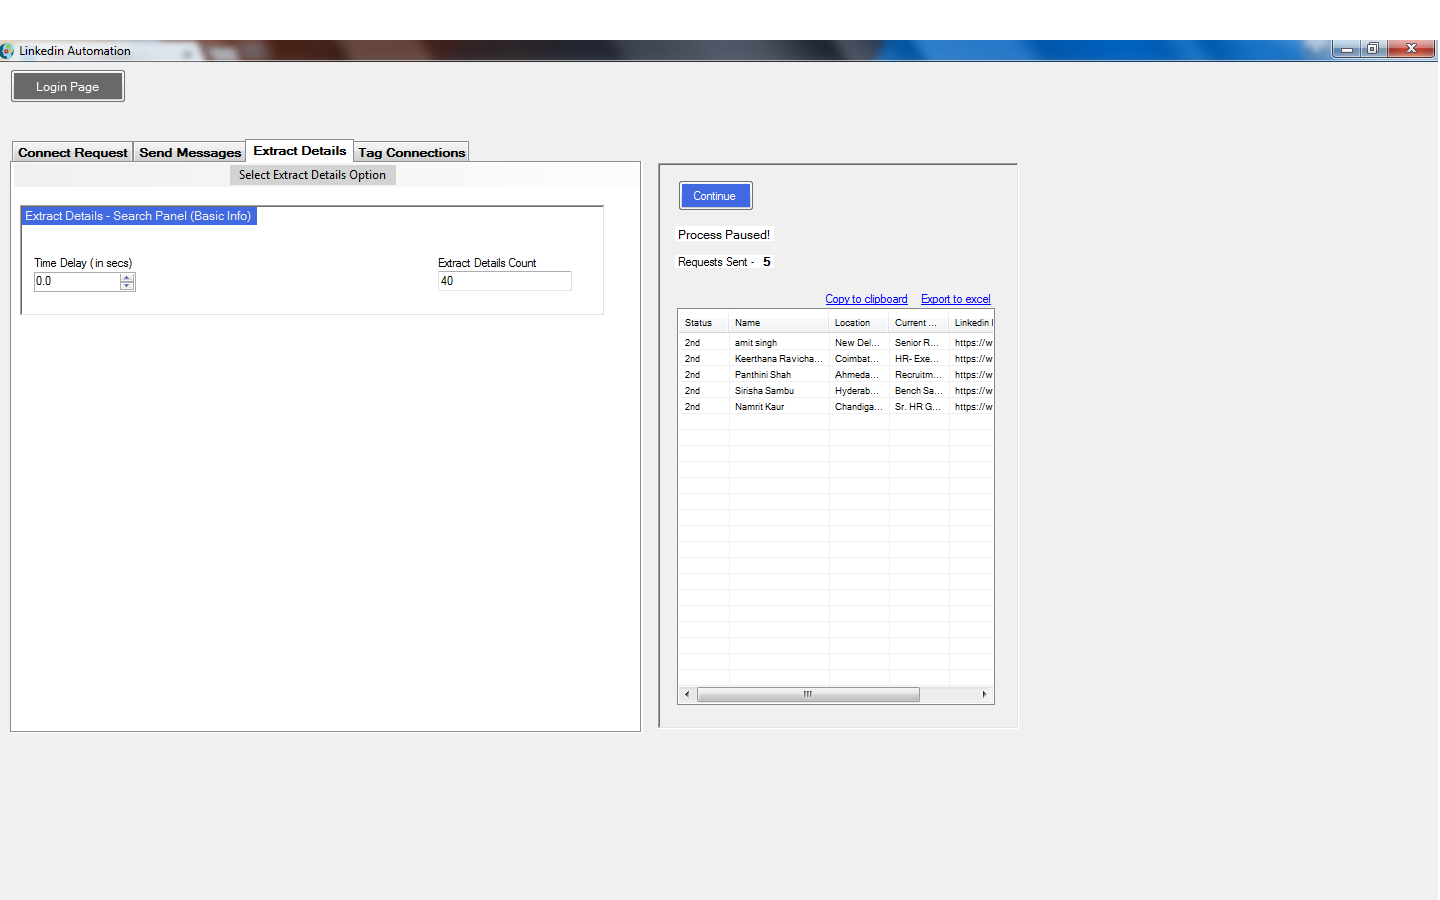Click Copy to clipboard link
Screen dimensions: 1440x900
pos(866,299)
